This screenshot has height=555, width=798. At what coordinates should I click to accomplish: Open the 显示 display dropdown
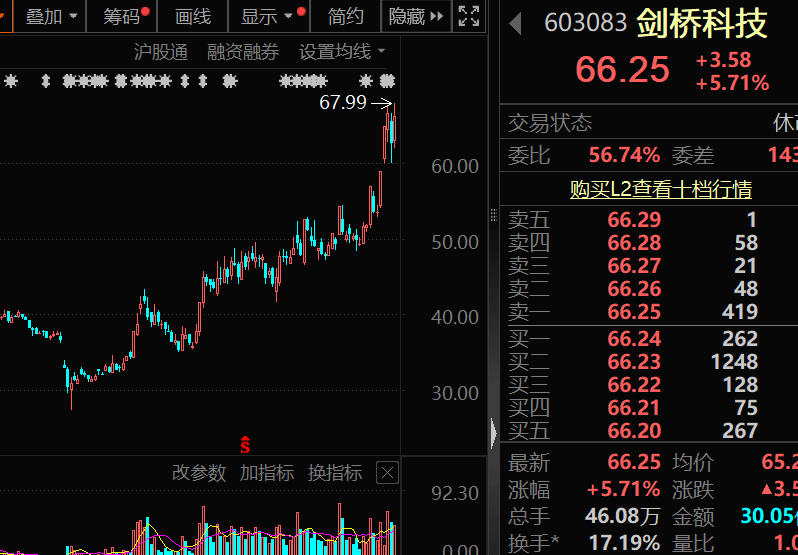(266, 16)
